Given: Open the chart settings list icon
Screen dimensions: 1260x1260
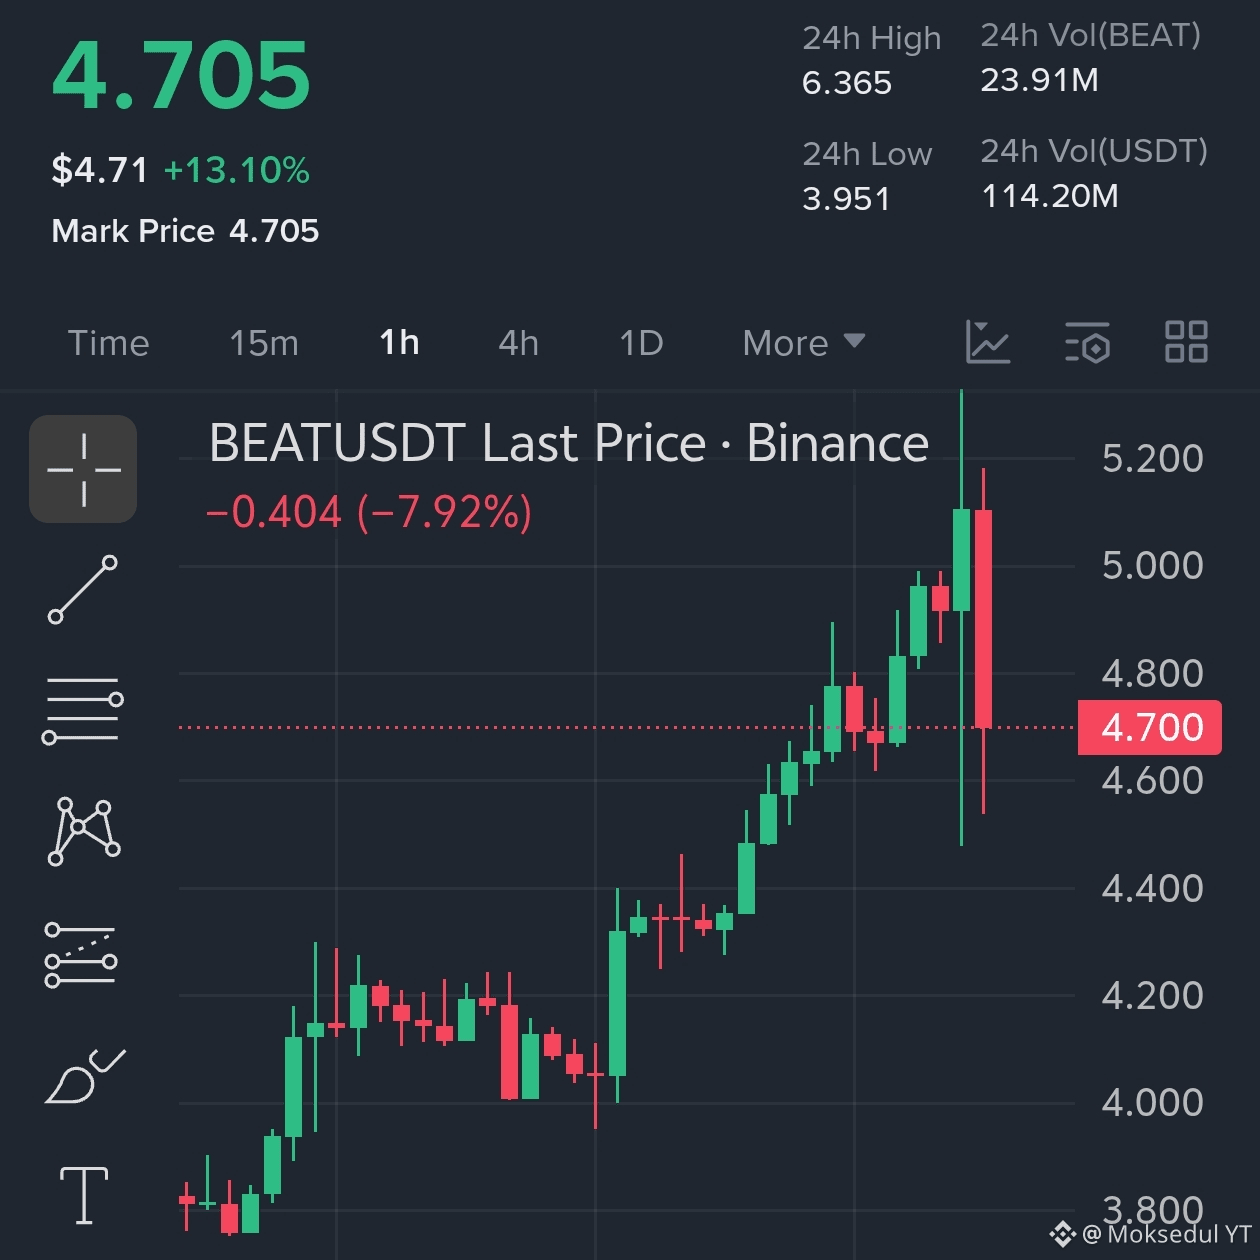Looking at the screenshot, I should pos(1087,342).
